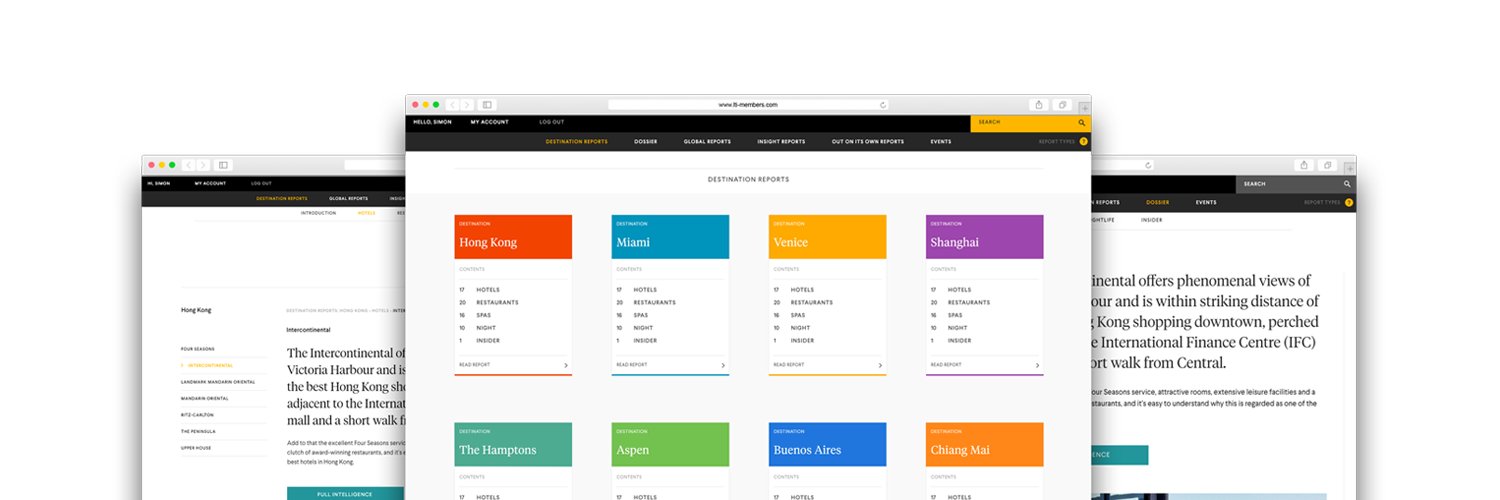Image resolution: width=1500 pixels, height=500 pixels.
Task: Open the Miami destination card header
Action: coord(670,237)
